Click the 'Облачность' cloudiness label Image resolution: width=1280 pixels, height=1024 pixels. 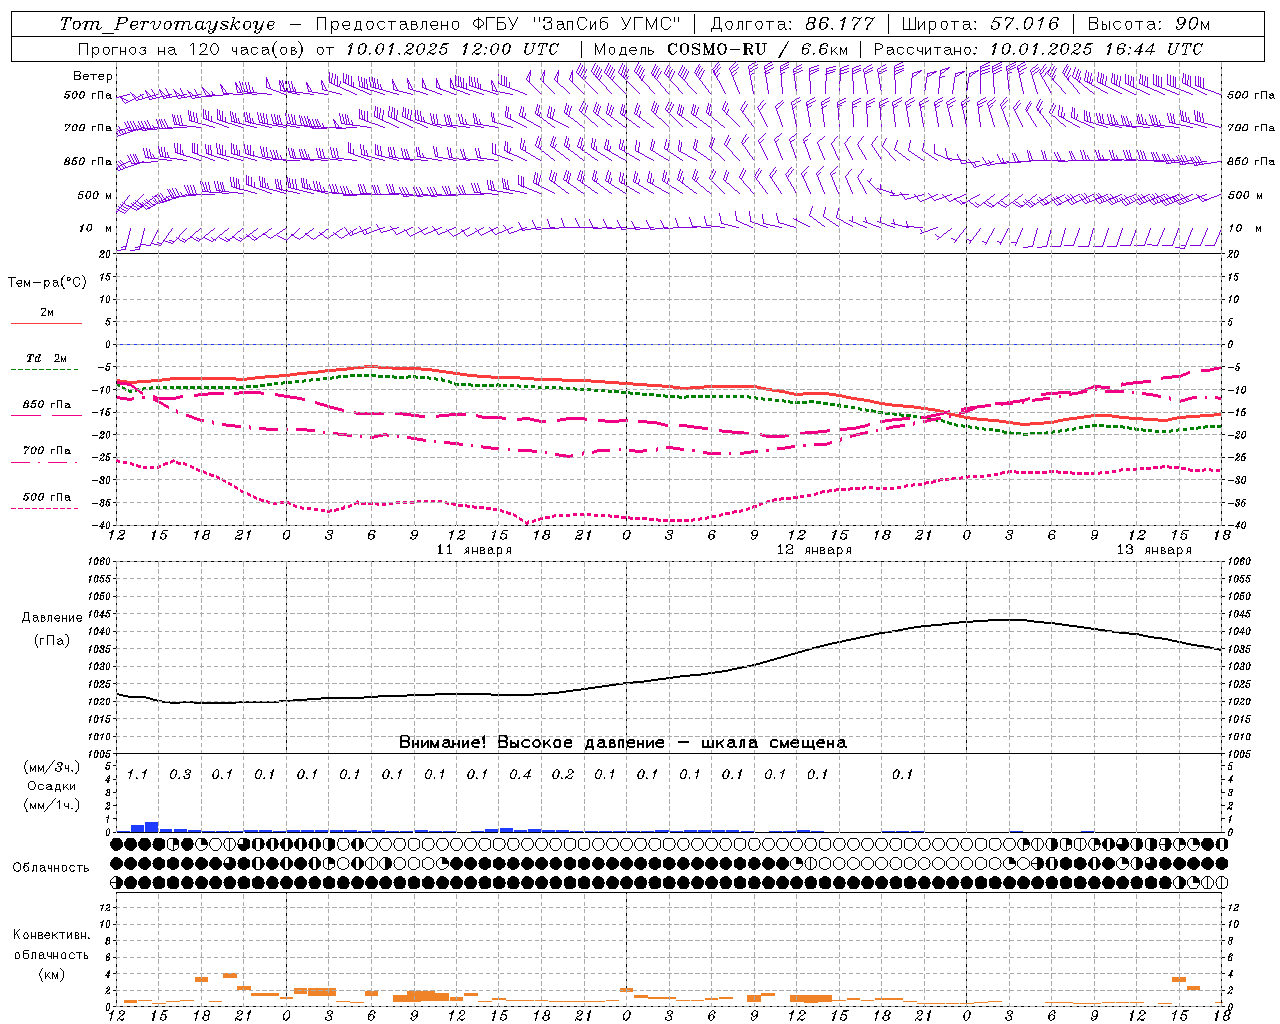[51, 868]
